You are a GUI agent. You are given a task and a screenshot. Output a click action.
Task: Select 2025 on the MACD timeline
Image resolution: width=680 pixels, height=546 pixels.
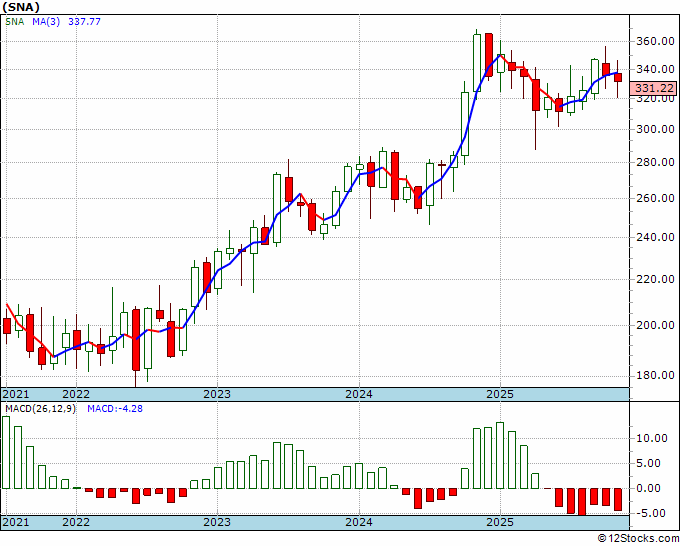(500, 522)
